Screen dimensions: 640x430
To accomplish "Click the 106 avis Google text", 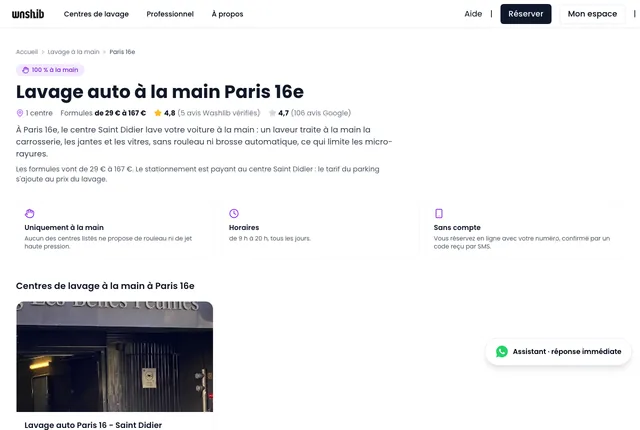I will click(x=321, y=113).
